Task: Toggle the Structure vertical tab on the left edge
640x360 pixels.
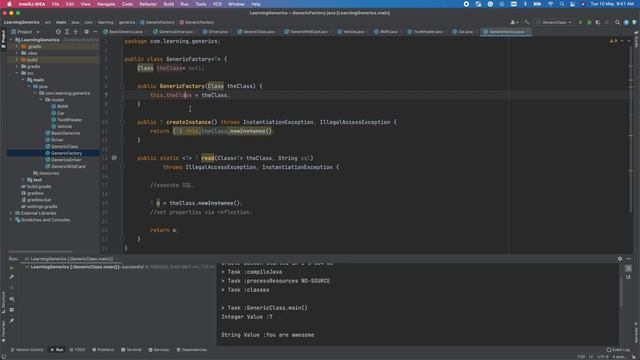Action: click(x=3, y=302)
